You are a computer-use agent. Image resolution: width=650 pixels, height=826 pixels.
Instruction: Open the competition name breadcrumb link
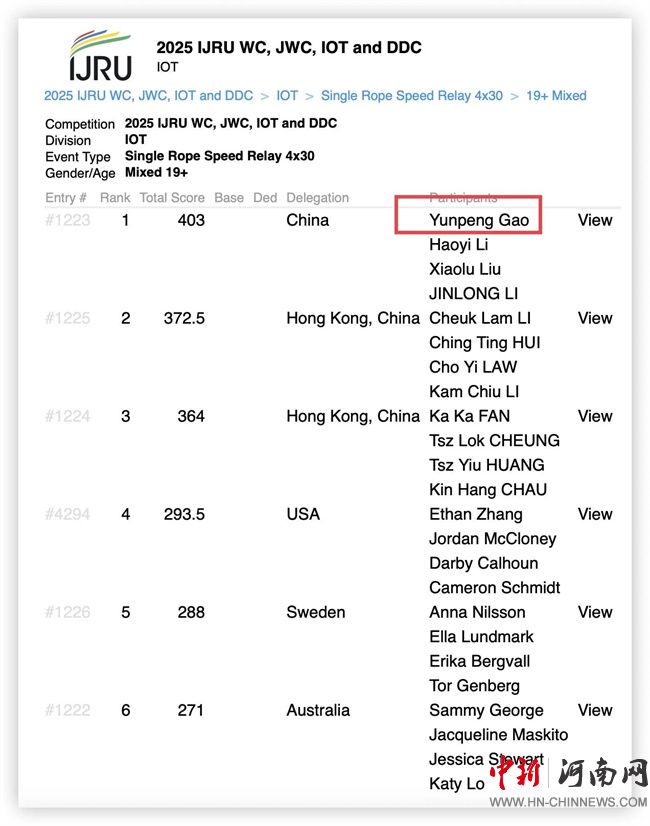click(x=148, y=96)
